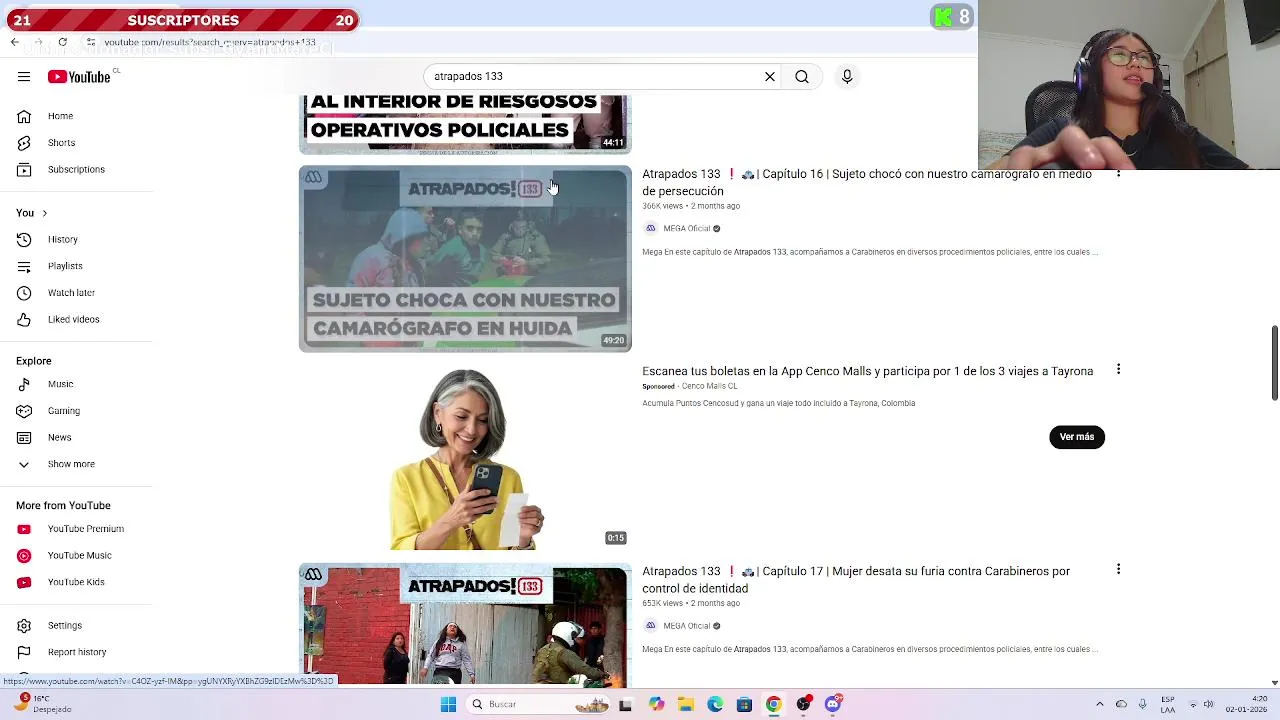Open Microsoft Edge from the taskbar

pos(715,704)
